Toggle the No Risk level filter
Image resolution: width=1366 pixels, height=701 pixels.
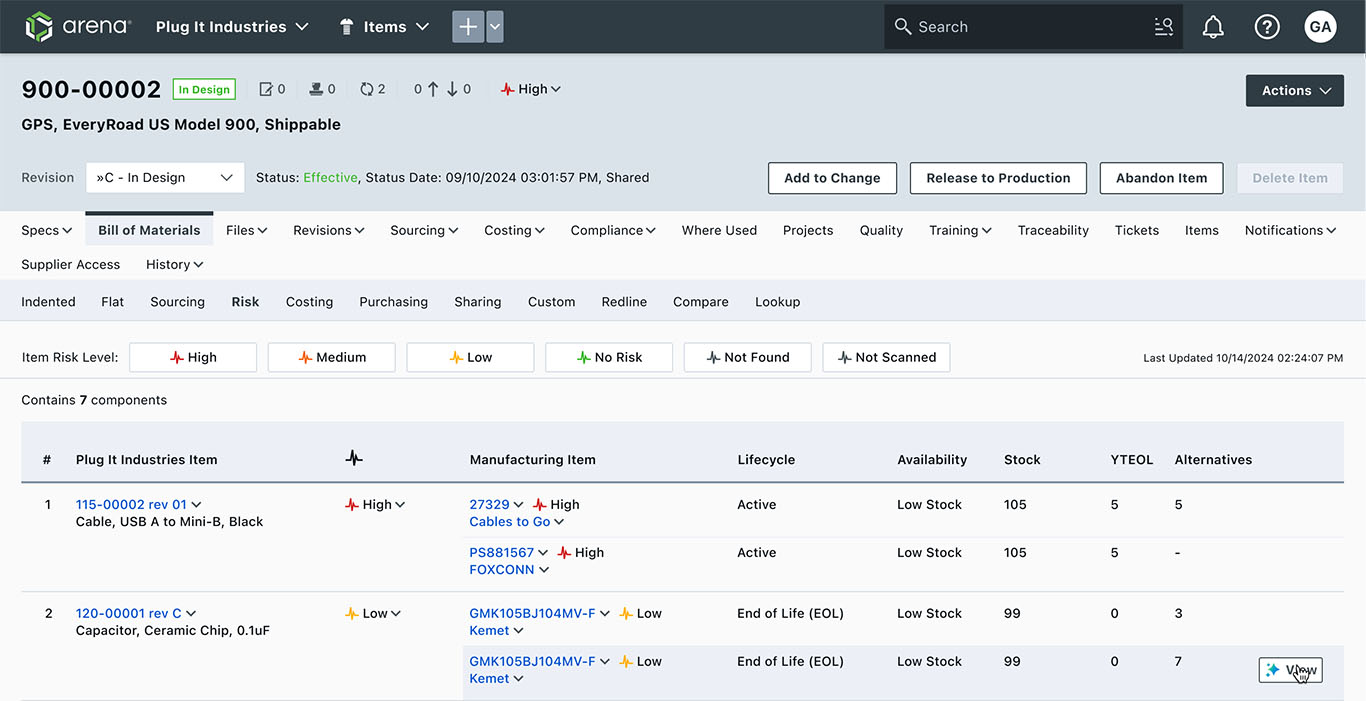(x=609, y=357)
